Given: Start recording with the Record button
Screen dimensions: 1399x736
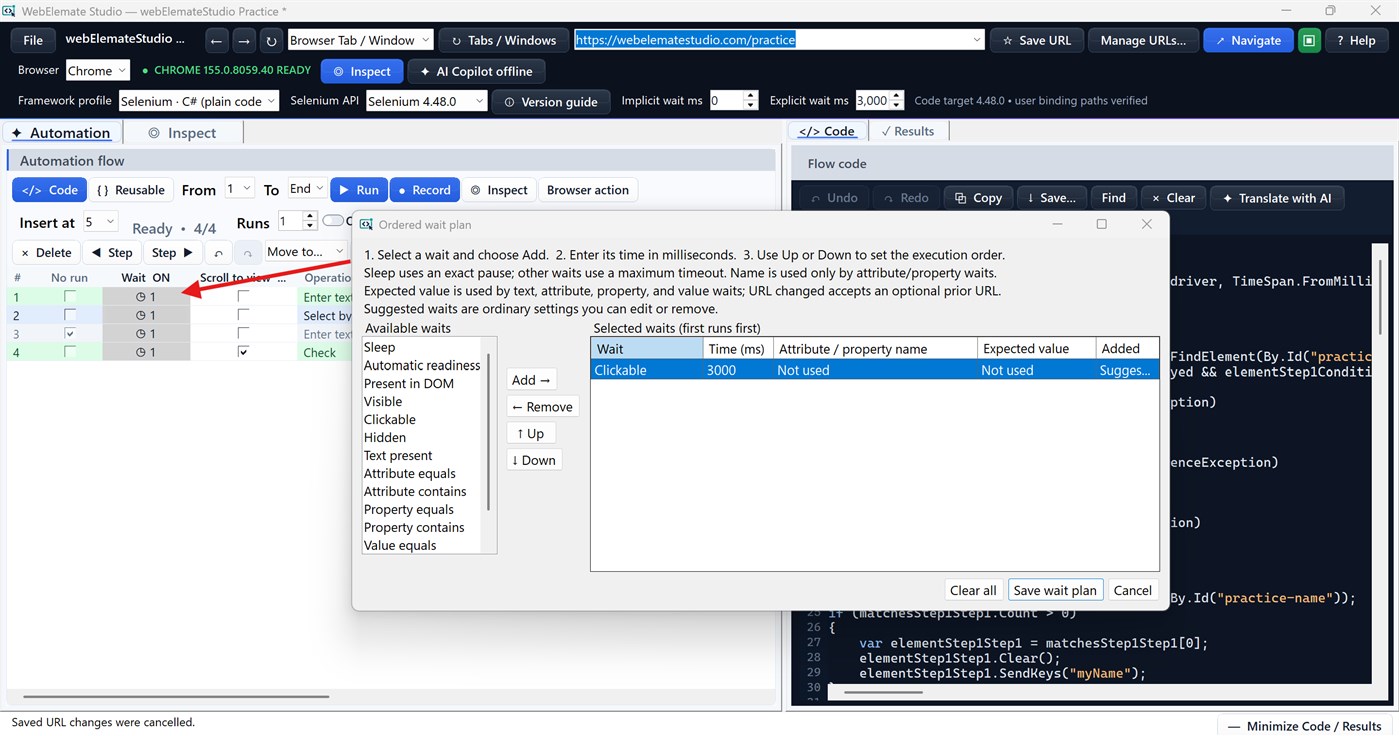Looking at the screenshot, I should [424, 190].
